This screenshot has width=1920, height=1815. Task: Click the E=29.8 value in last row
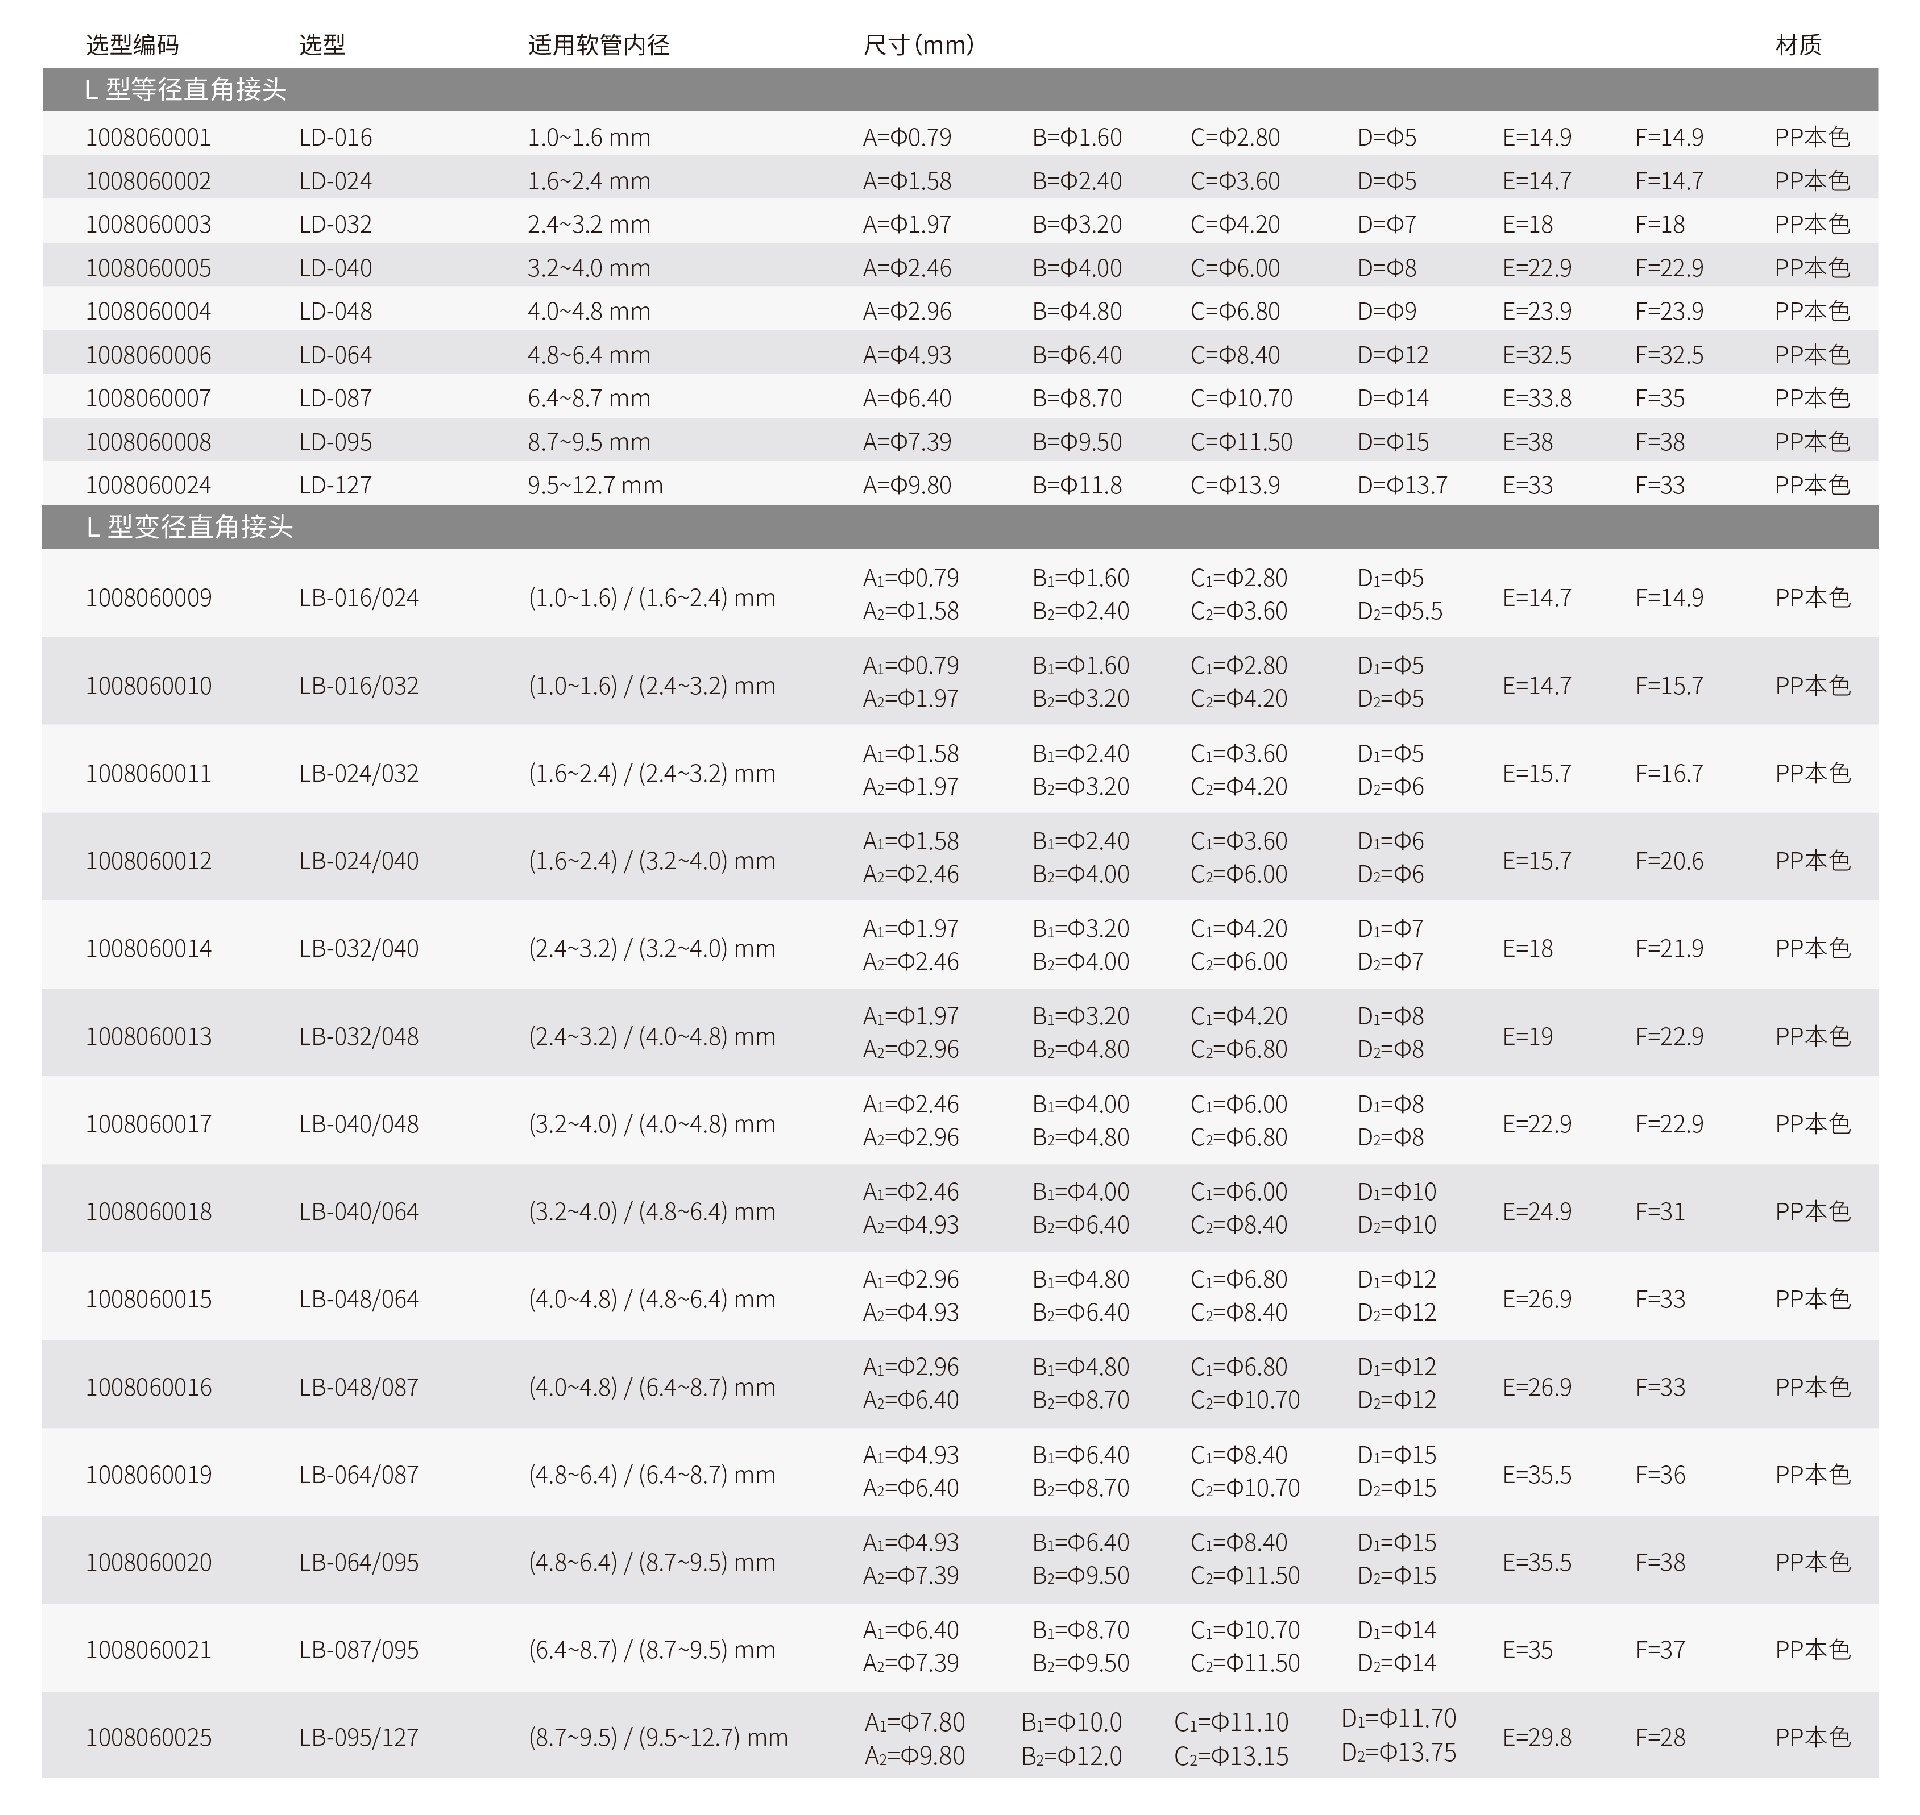pos(1536,1738)
